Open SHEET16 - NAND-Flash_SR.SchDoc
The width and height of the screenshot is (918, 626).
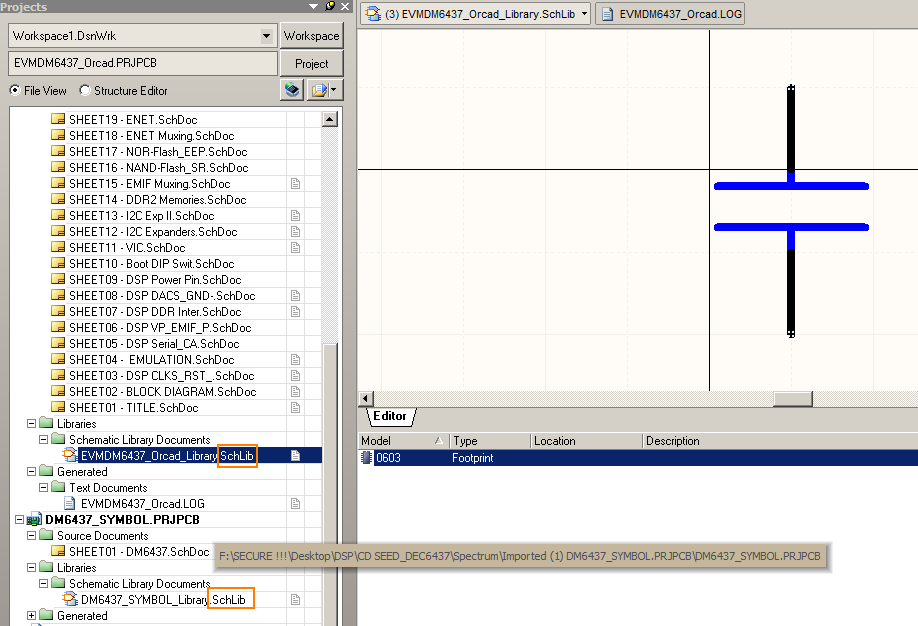pos(159,168)
